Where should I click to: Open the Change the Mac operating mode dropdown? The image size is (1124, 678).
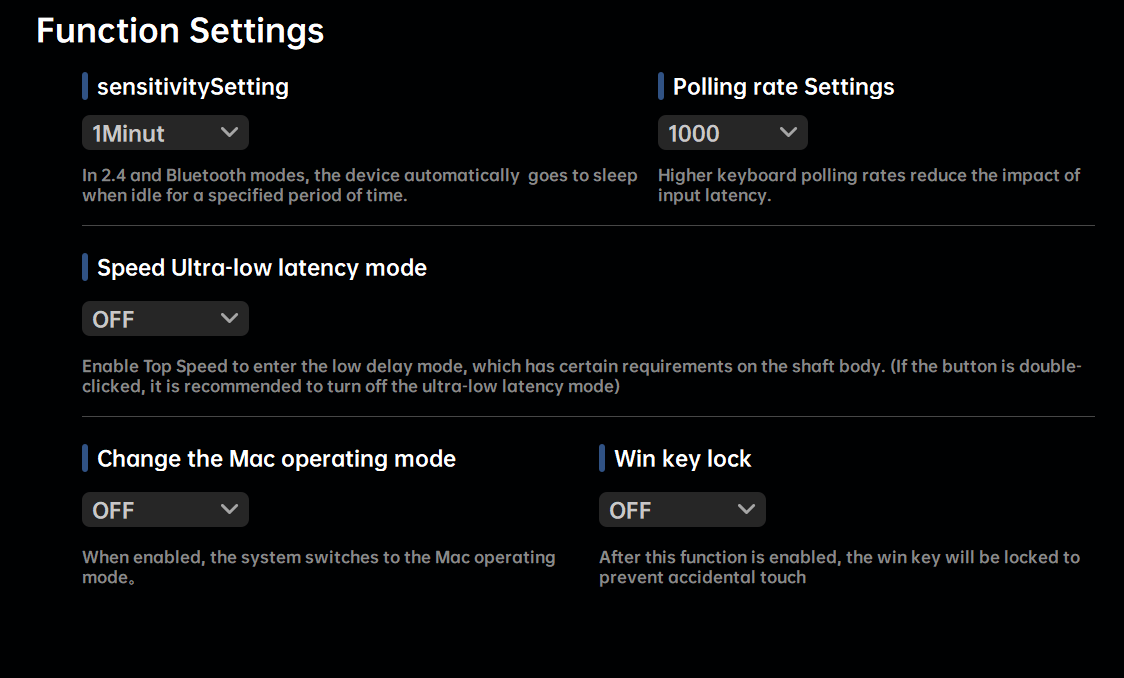(x=164, y=510)
